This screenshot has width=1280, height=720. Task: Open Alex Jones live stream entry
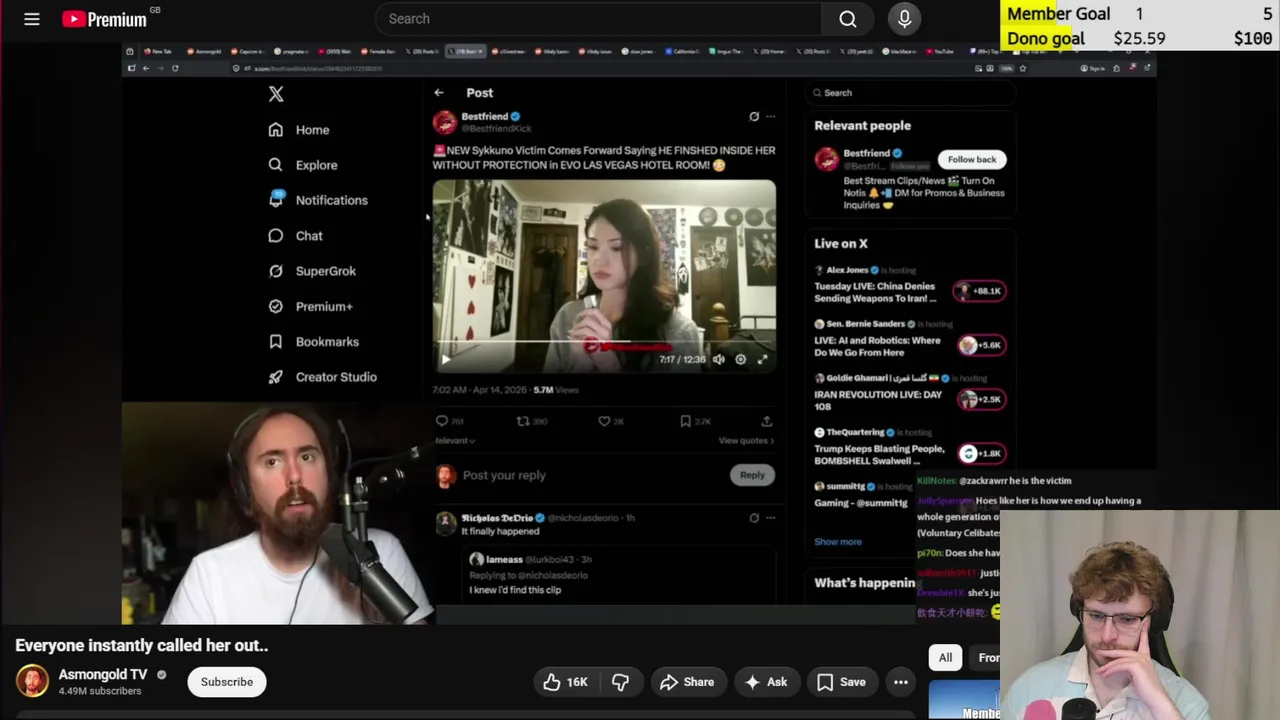[910, 285]
